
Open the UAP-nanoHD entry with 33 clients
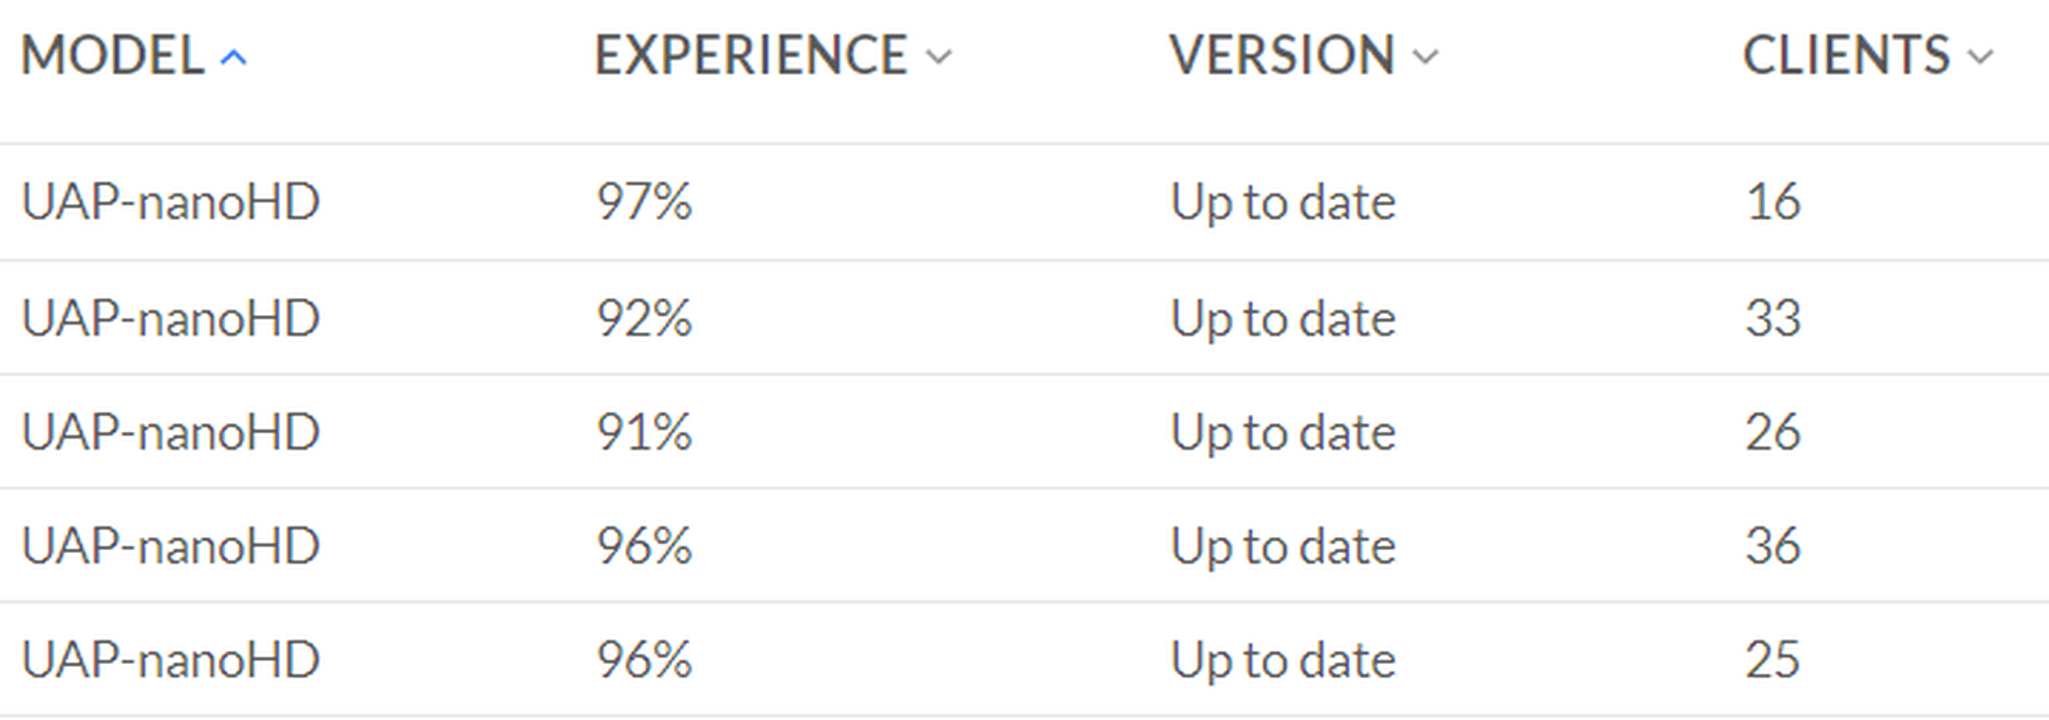tap(171, 319)
